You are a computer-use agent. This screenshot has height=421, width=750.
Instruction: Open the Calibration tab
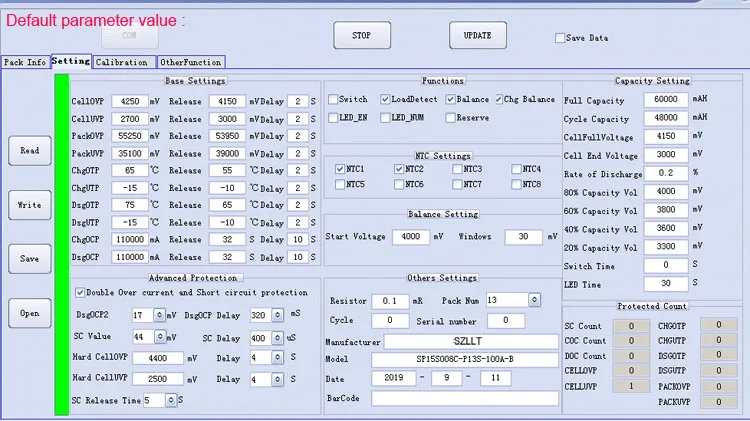click(124, 62)
